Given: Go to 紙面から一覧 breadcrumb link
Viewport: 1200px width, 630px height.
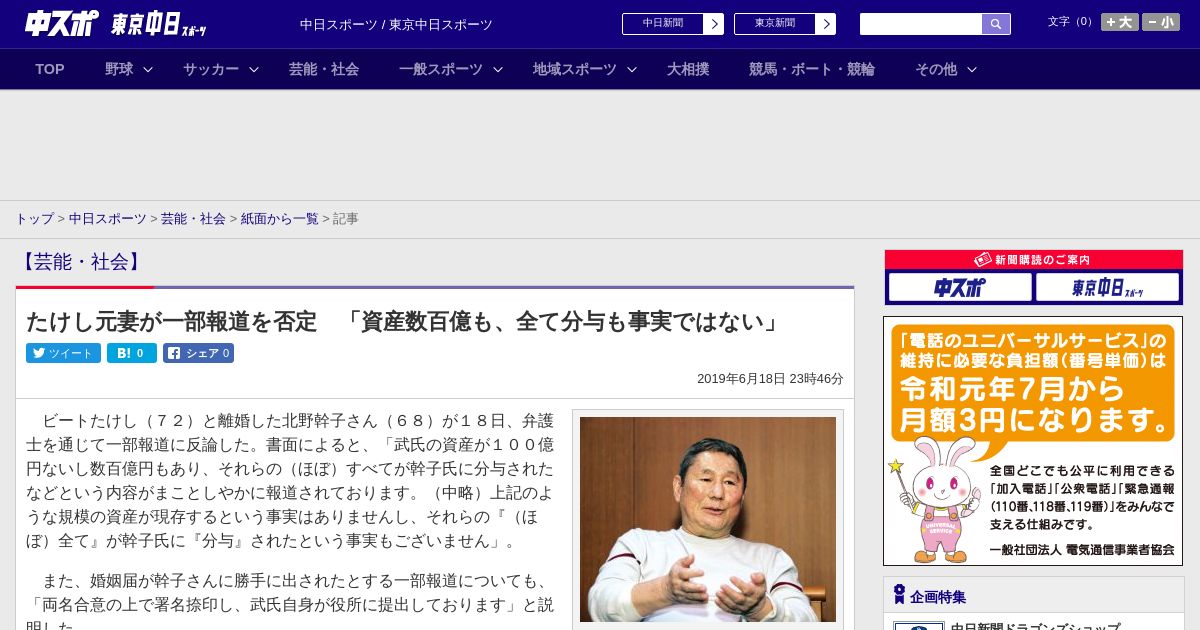Looking at the screenshot, I should pos(280,218).
